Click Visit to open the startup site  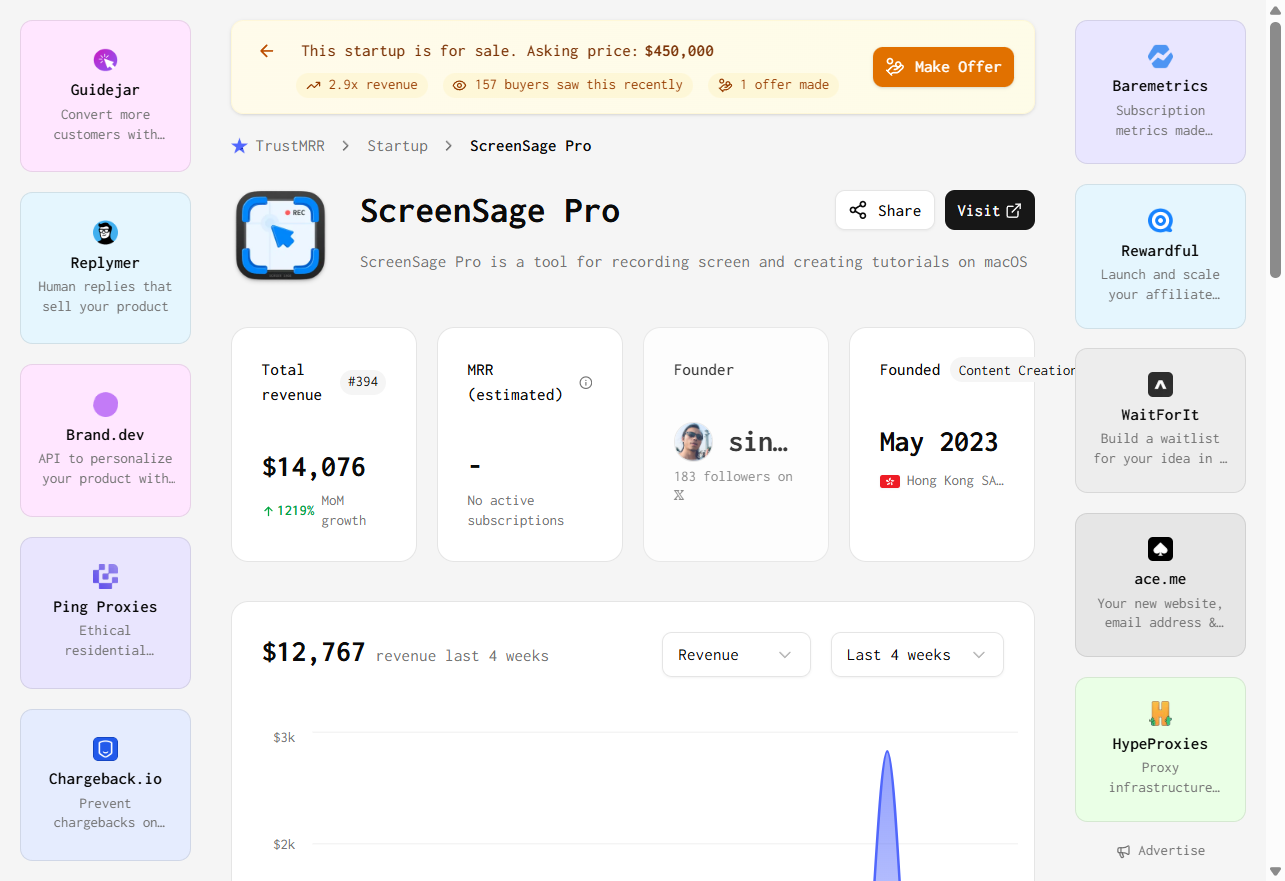tap(989, 210)
